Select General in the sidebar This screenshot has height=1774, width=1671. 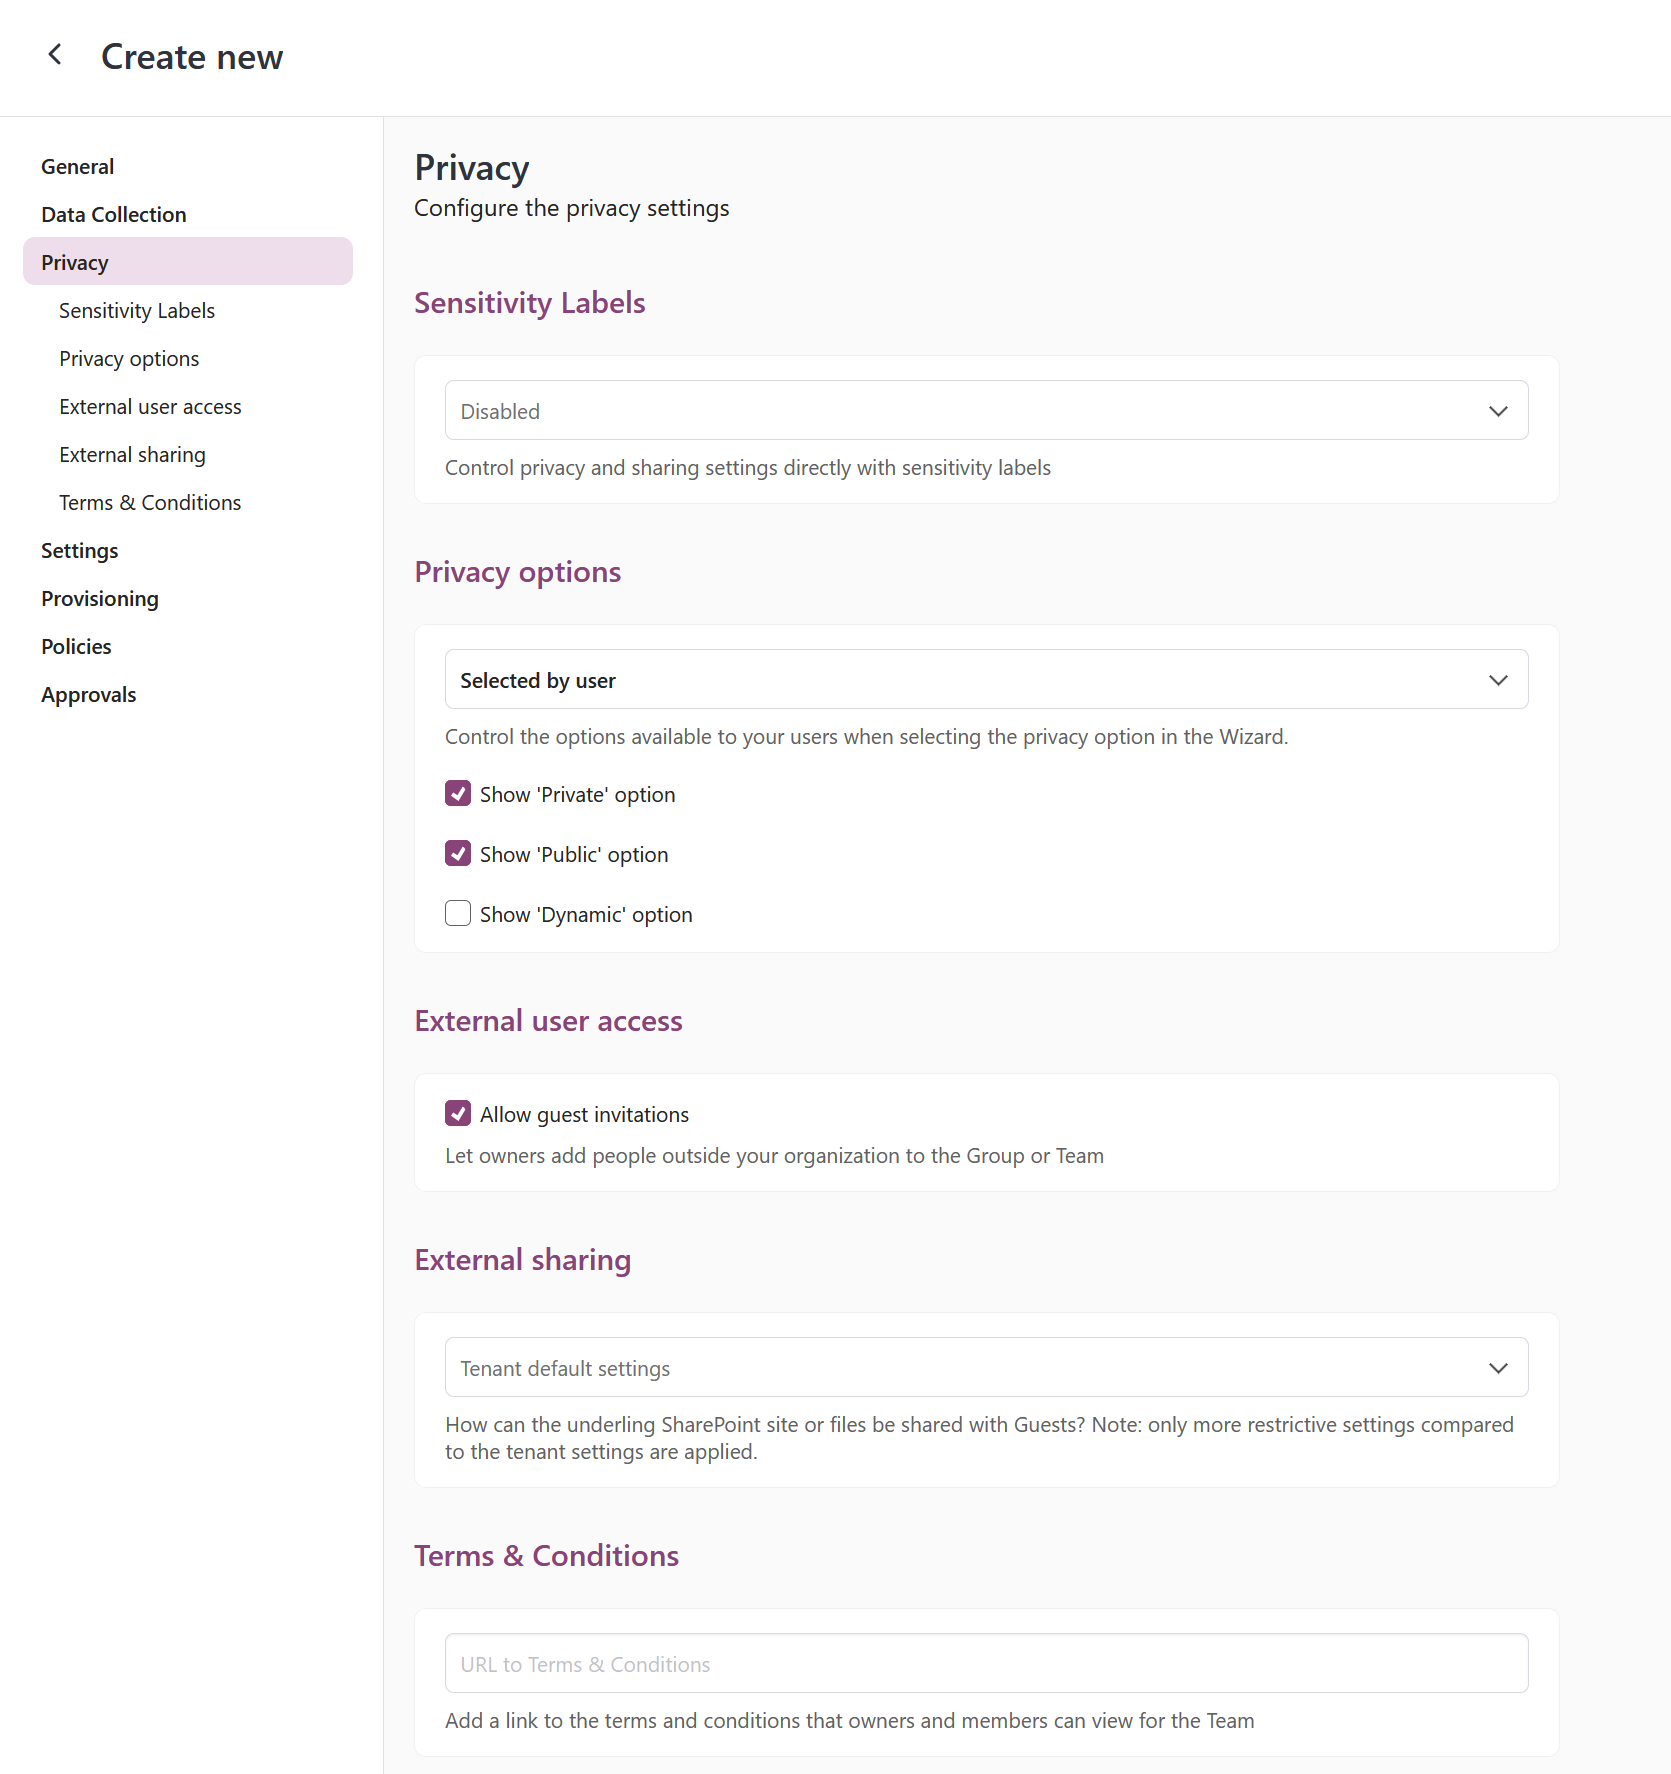[x=77, y=166]
